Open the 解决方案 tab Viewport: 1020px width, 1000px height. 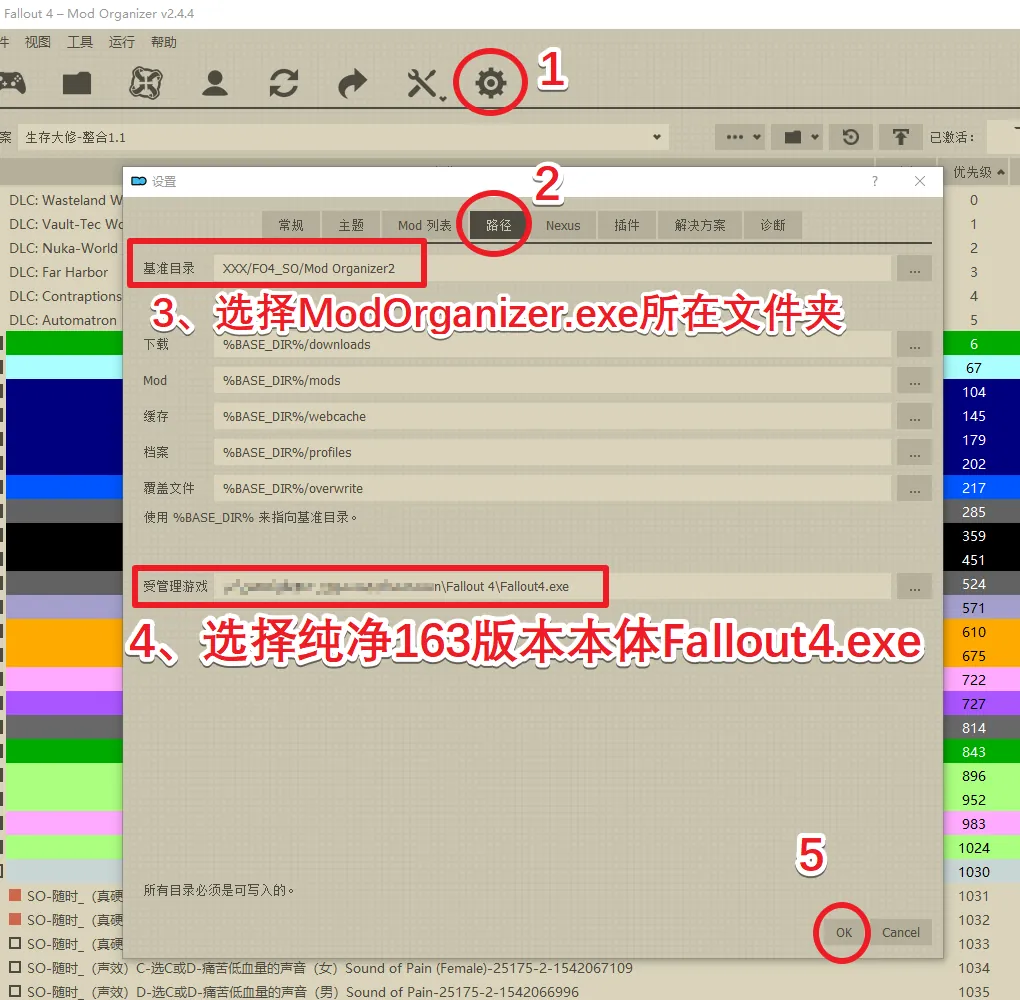click(x=700, y=225)
